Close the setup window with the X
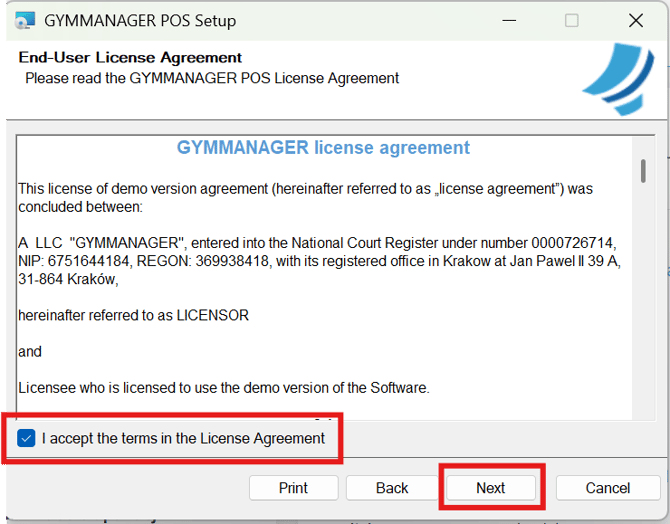 [635, 20]
